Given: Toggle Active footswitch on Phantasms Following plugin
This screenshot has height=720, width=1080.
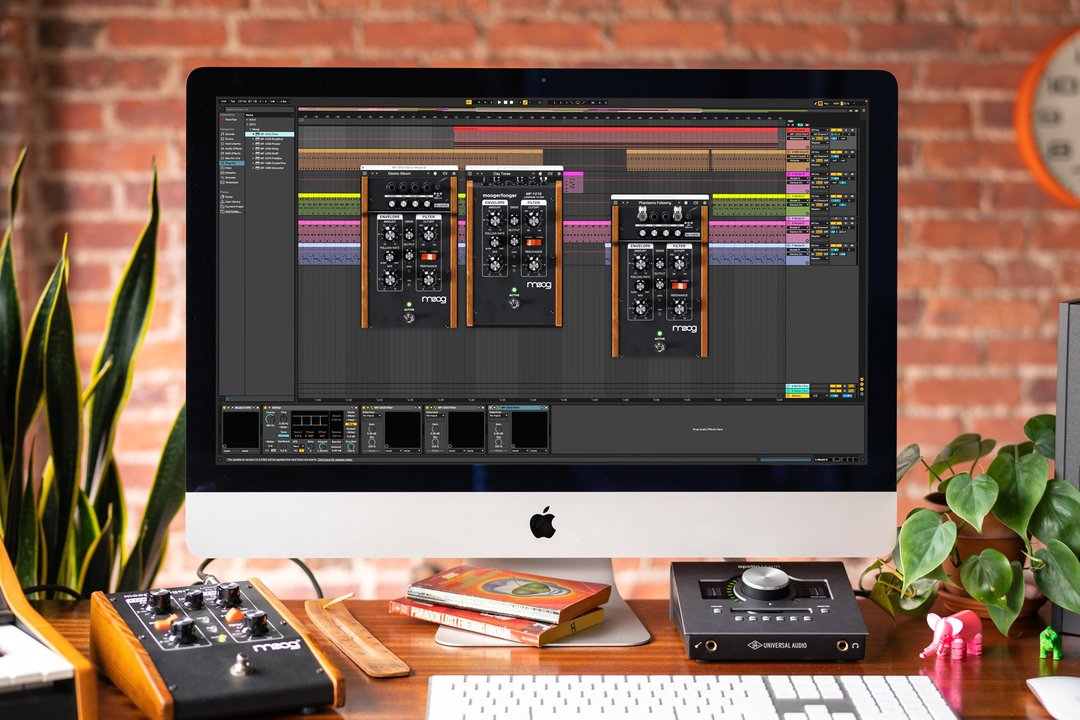Looking at the screenshot, I should pyautogui.click(x=660, y=346).
